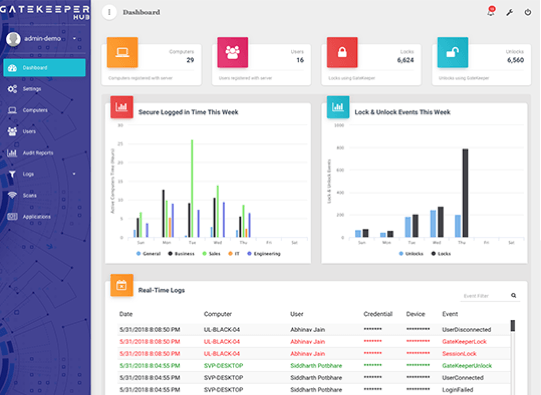Click the teal chart icon for Lock & Unlock Events
Viewport: 541px width, 395px height.
click(x=338, y=107)
